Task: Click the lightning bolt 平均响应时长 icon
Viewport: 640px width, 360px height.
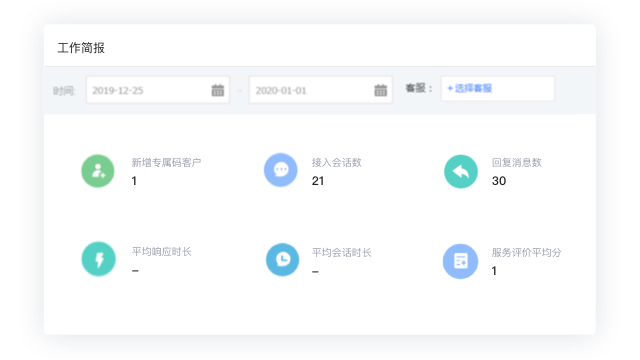Action: point(98,259)
